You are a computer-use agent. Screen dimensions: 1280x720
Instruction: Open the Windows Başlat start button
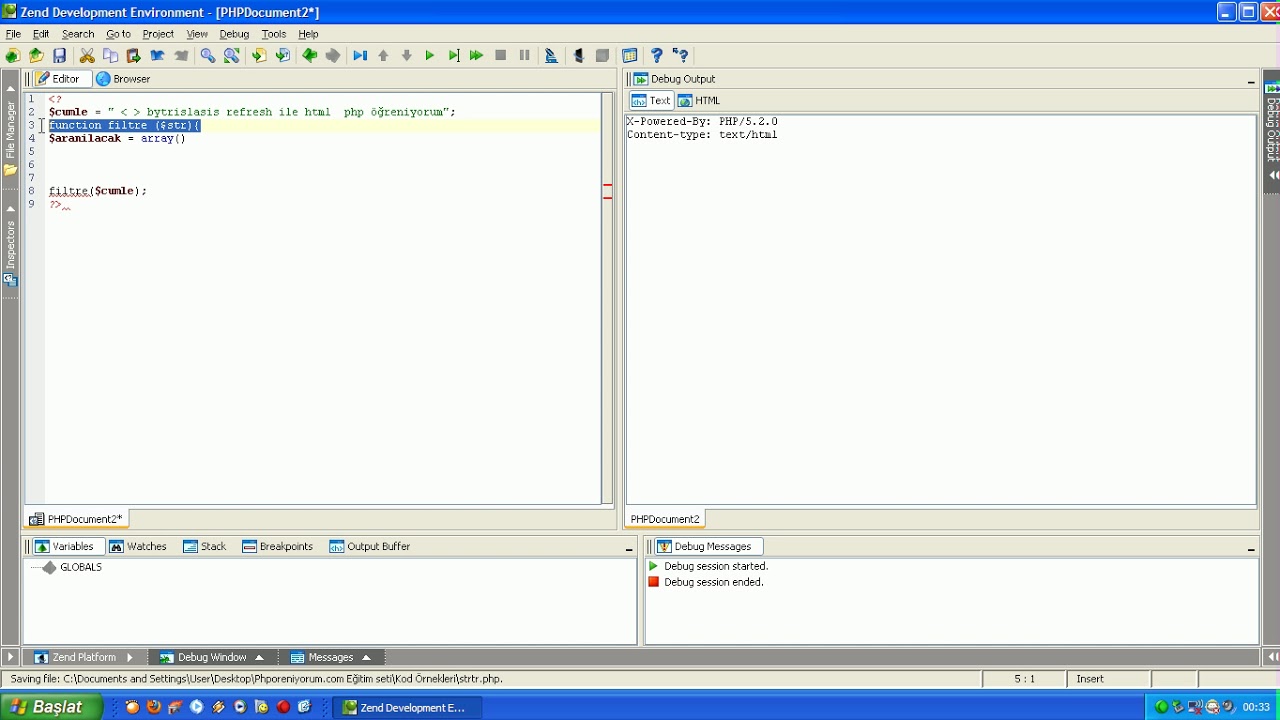(x=52, y=707)
